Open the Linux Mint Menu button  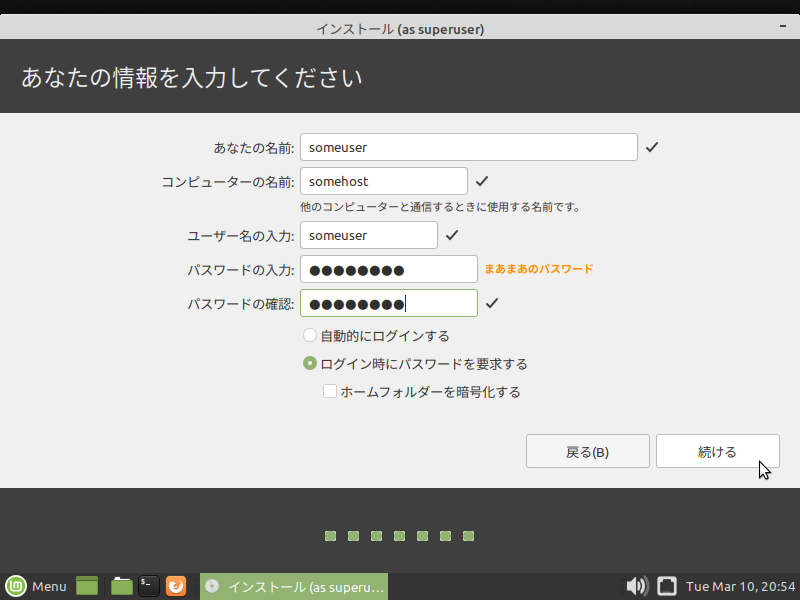36,586
